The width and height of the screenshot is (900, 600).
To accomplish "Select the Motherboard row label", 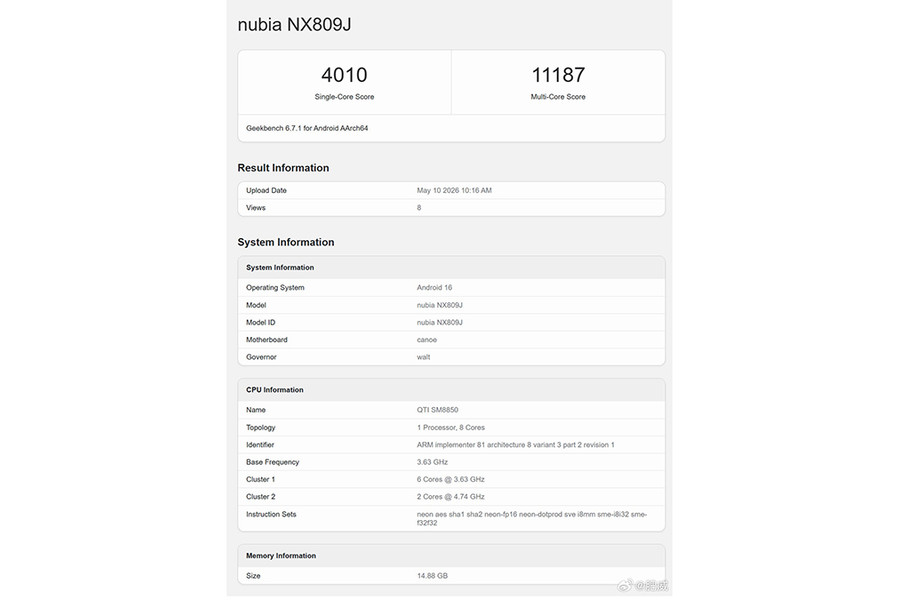I will tap(267, 339).
